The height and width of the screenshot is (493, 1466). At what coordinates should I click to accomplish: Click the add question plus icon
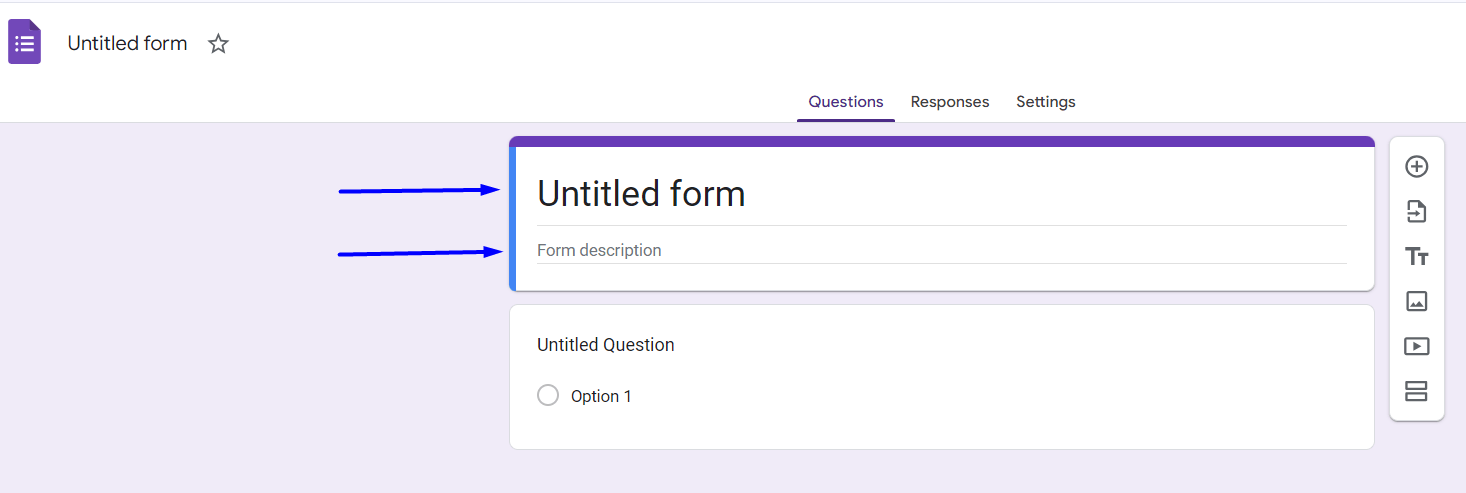1416,167
